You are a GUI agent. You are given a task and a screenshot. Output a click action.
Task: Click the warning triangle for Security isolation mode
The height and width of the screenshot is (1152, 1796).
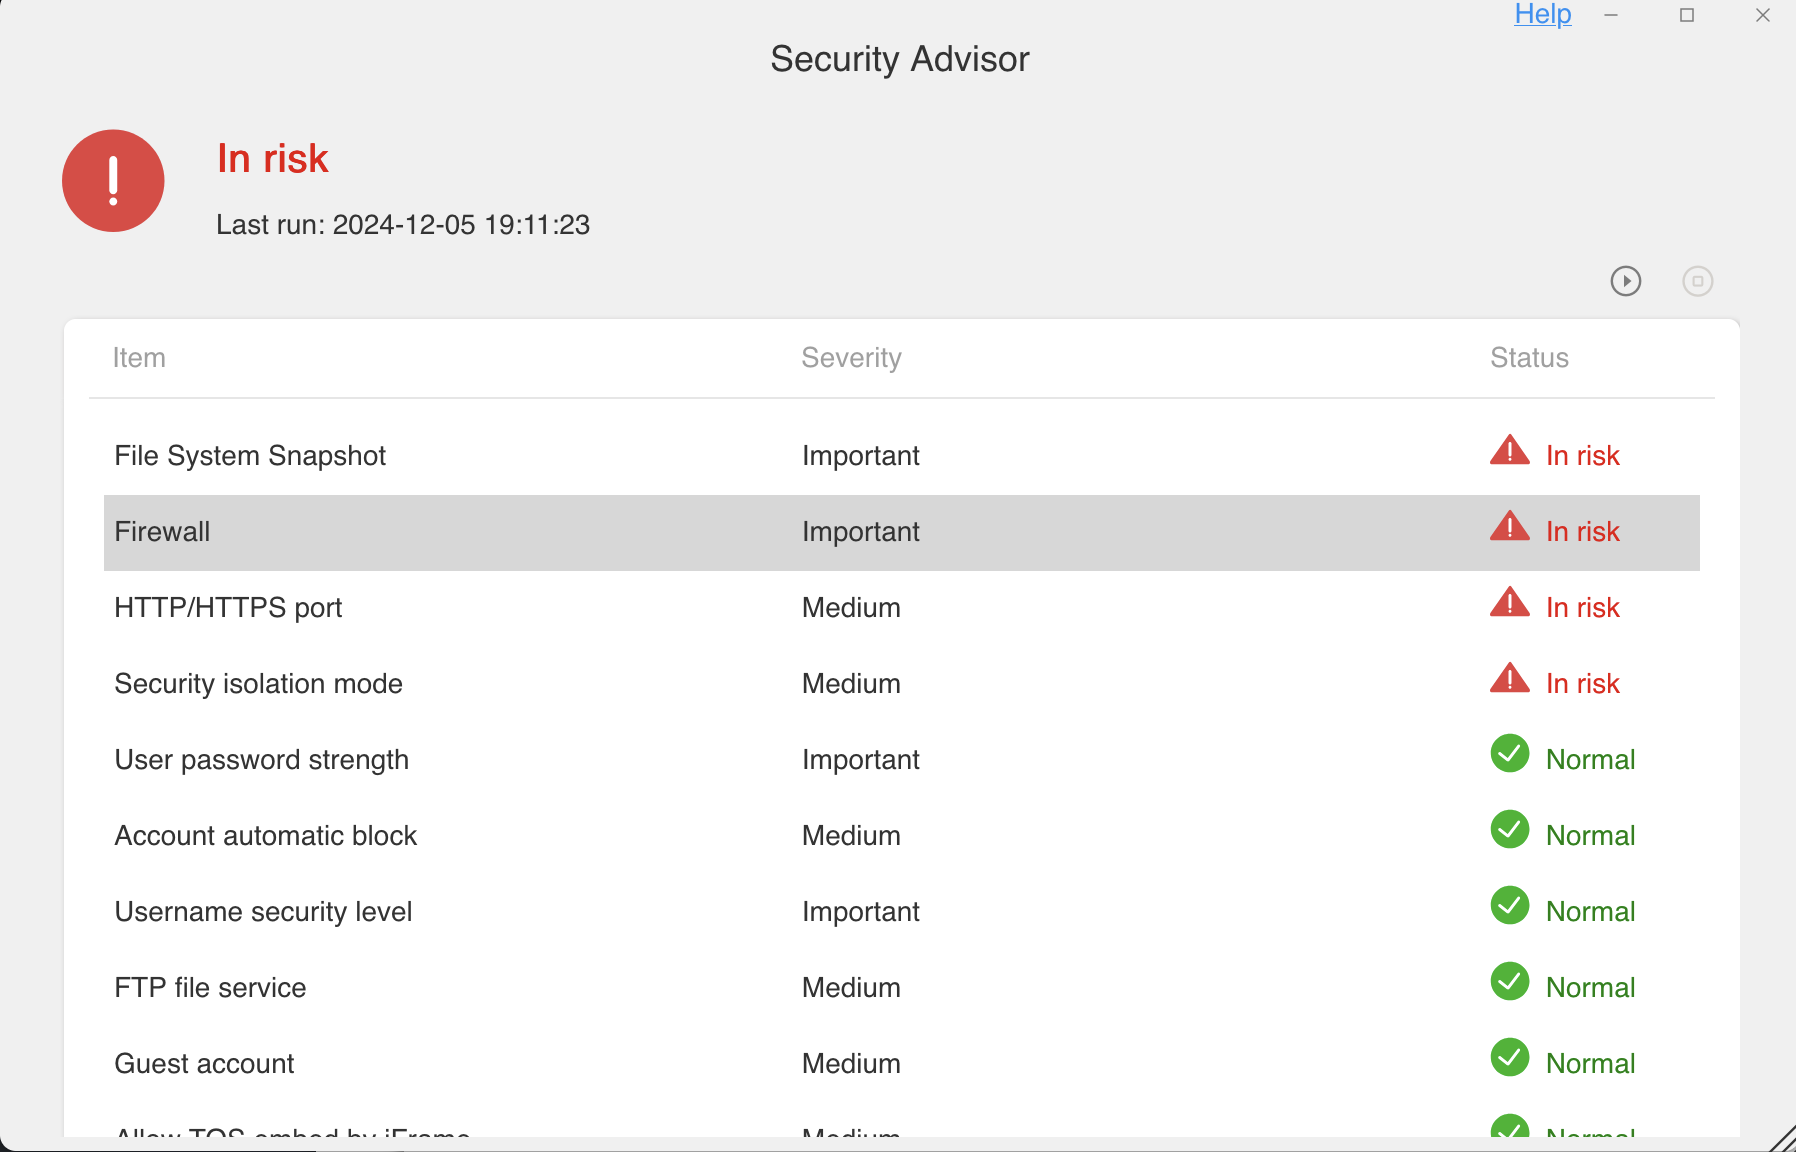[x=1508, y=680]
